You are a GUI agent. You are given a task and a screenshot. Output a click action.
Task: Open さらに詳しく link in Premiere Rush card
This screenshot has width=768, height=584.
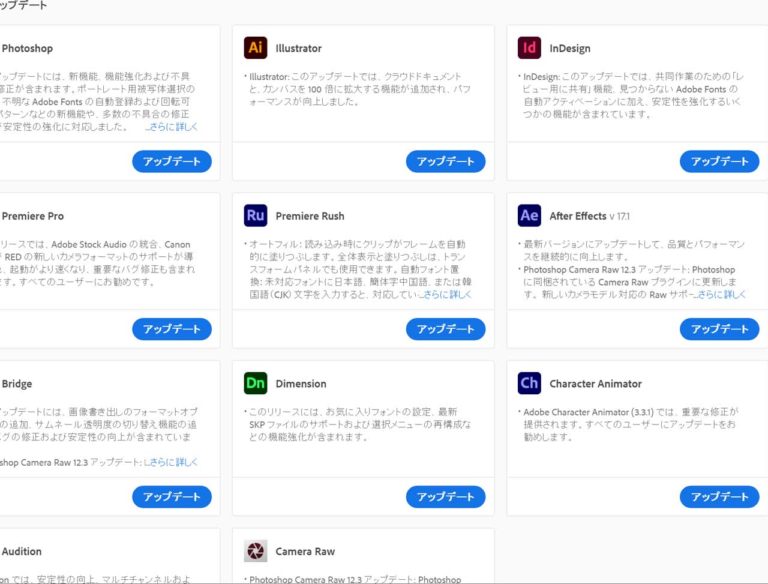pyautogui.click(x=447, y=294)
